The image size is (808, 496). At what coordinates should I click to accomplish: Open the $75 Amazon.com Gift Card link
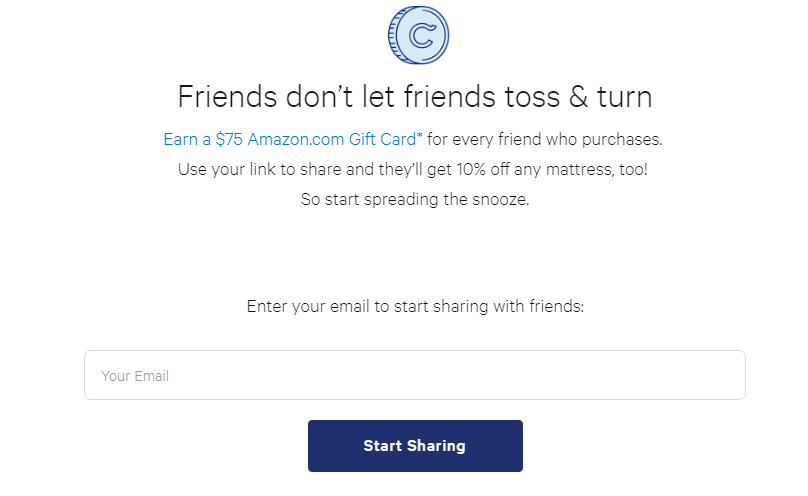pyautogui.click(x=293, y=139)
